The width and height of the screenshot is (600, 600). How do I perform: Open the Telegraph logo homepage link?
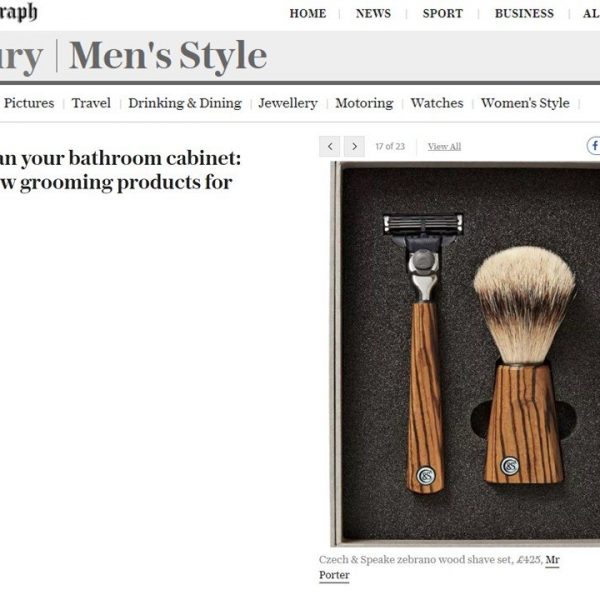coord(18,13)
